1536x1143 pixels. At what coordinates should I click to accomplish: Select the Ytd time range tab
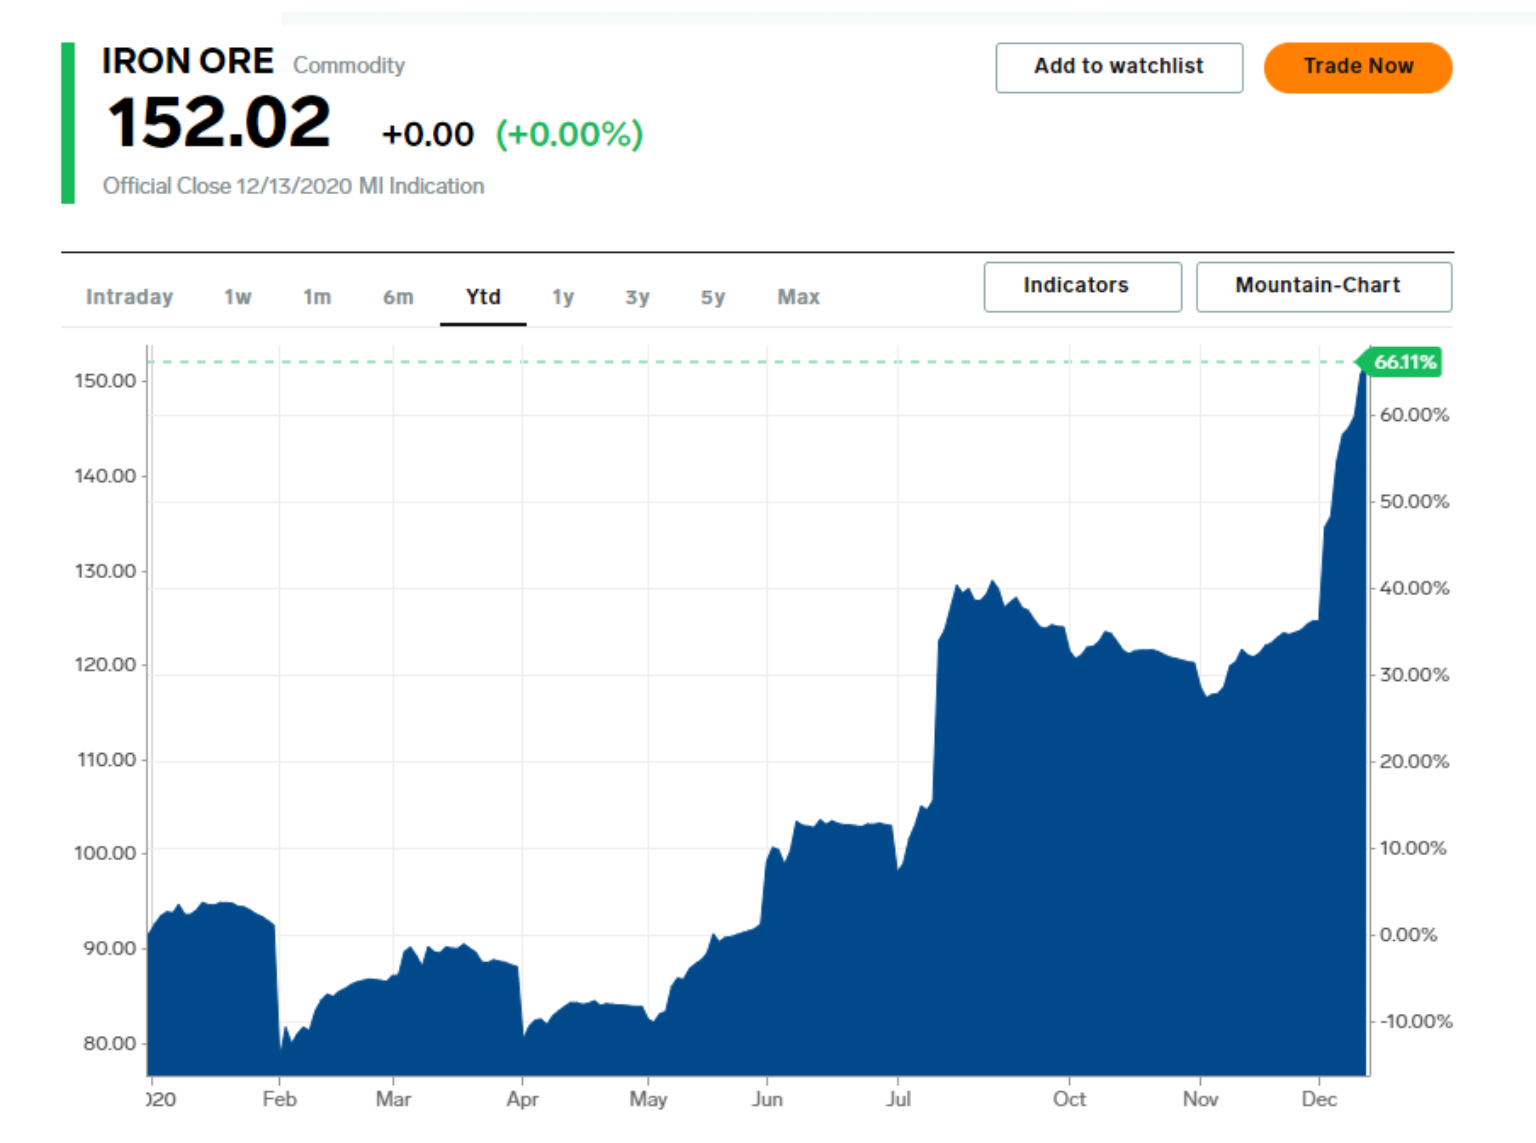click(x=483, y=297)
